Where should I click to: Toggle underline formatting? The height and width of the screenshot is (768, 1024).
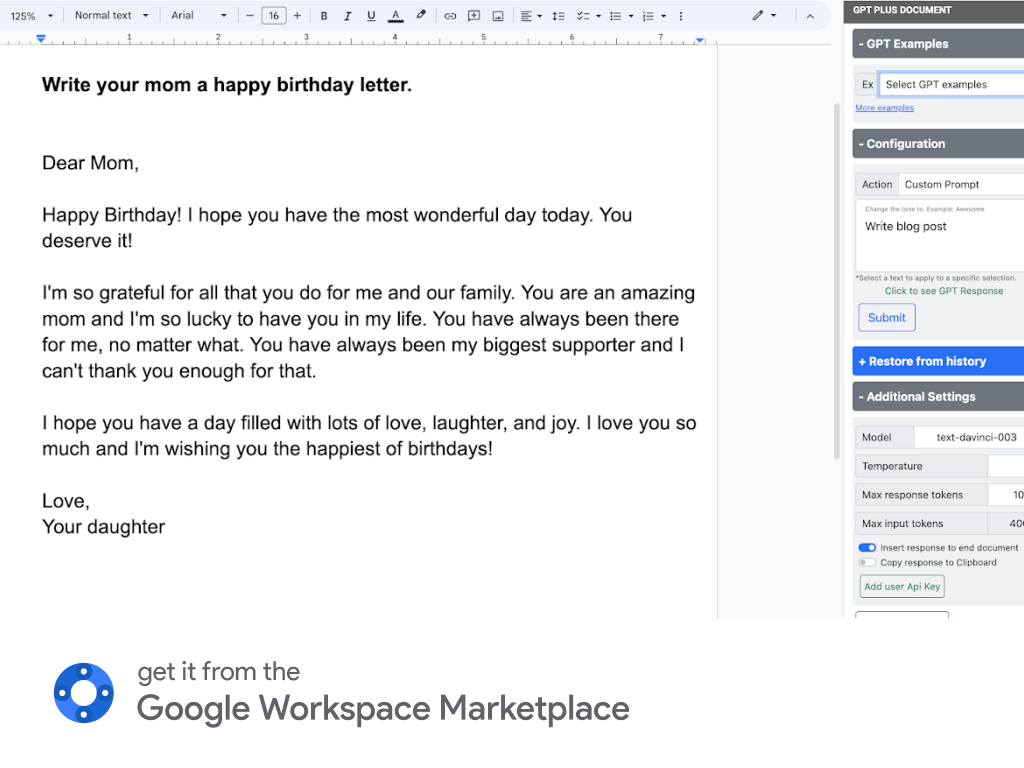[371, 15]
